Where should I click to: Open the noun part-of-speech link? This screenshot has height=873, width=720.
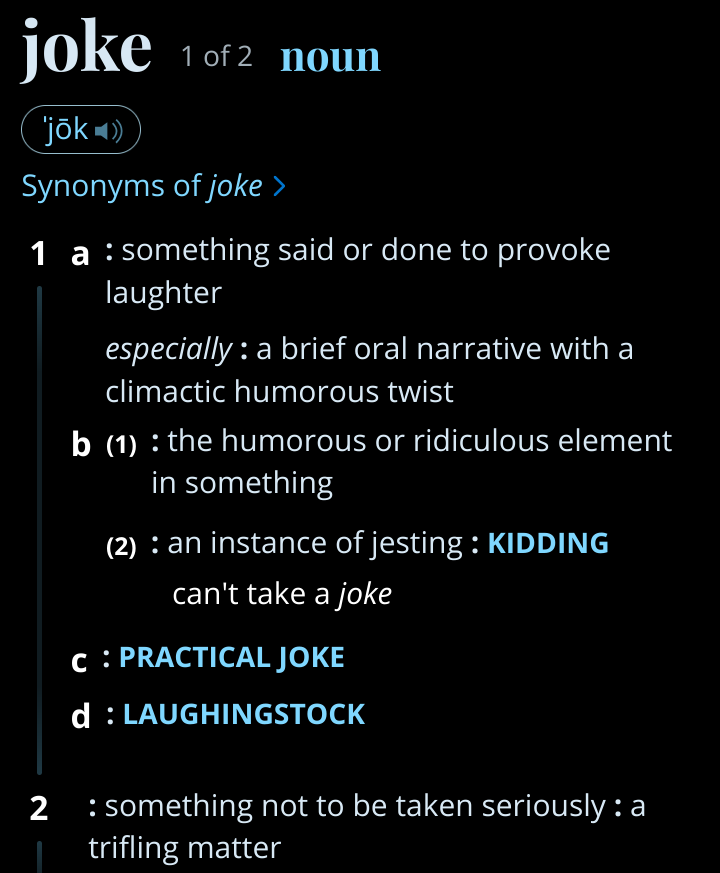tap(330, 57)
